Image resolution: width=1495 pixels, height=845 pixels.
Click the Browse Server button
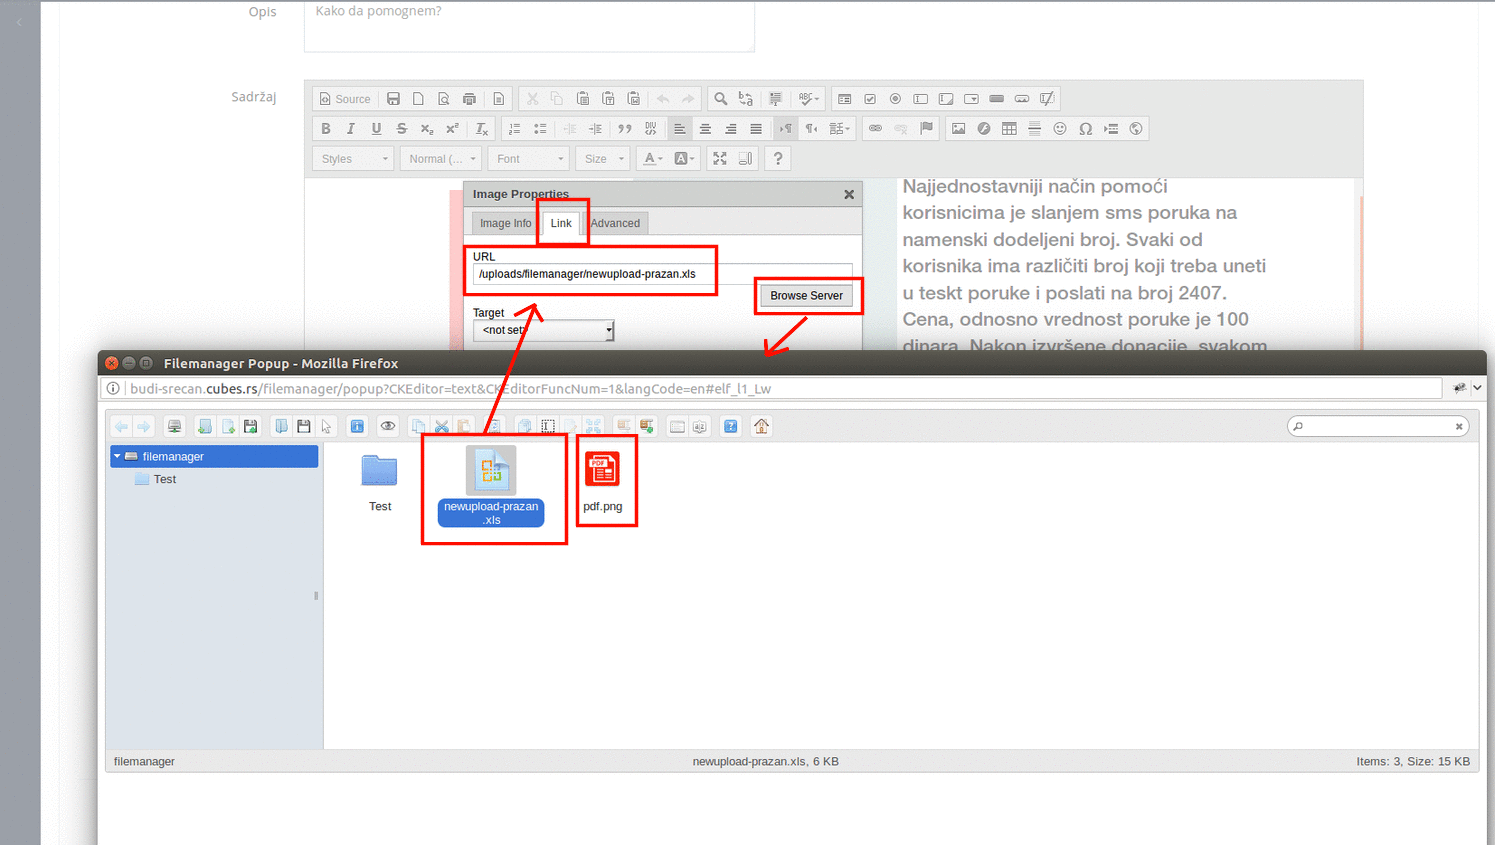(x=806, y=296)
